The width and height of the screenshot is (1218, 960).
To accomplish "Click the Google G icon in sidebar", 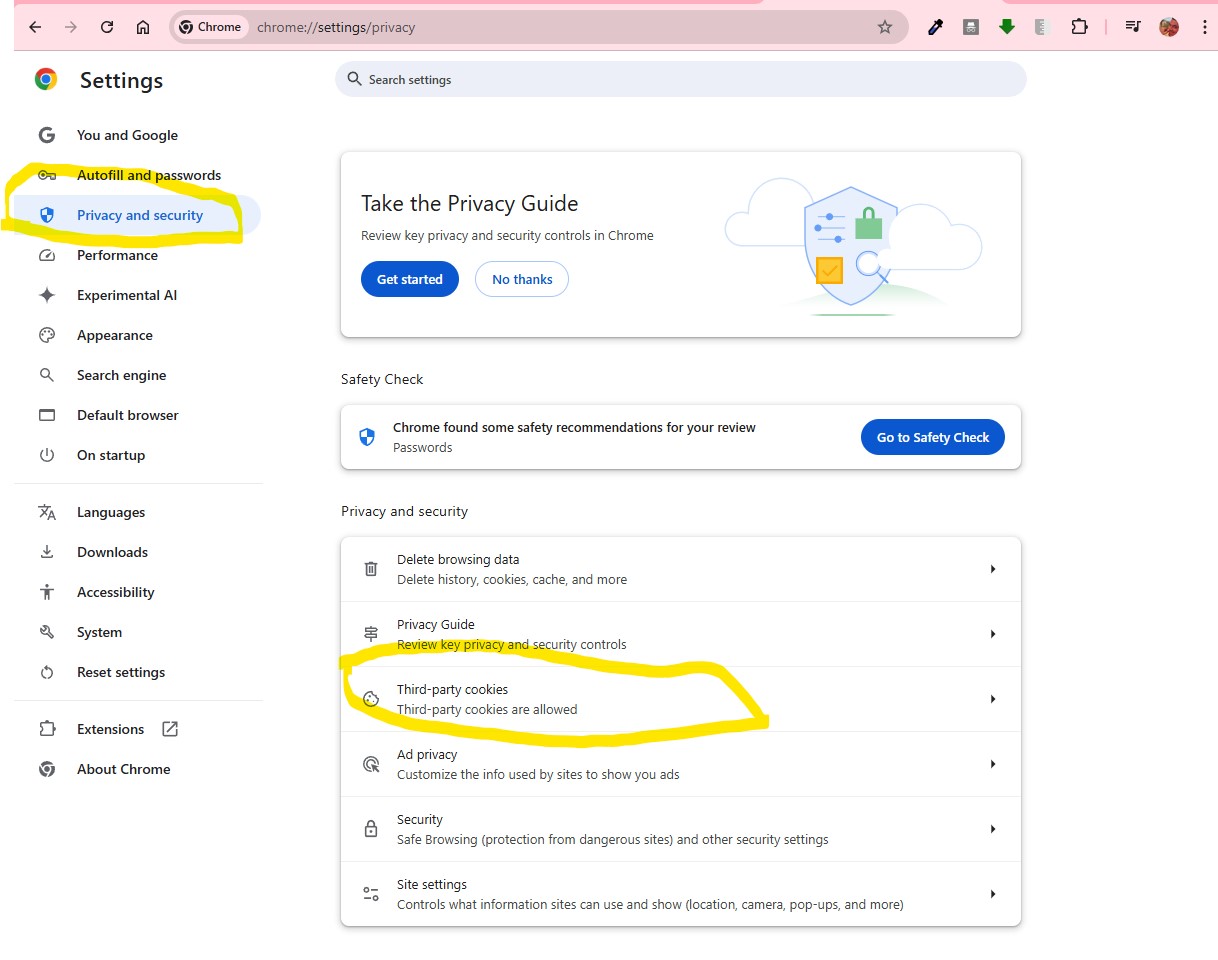I will pyautogui.click(x=46, y=135).
